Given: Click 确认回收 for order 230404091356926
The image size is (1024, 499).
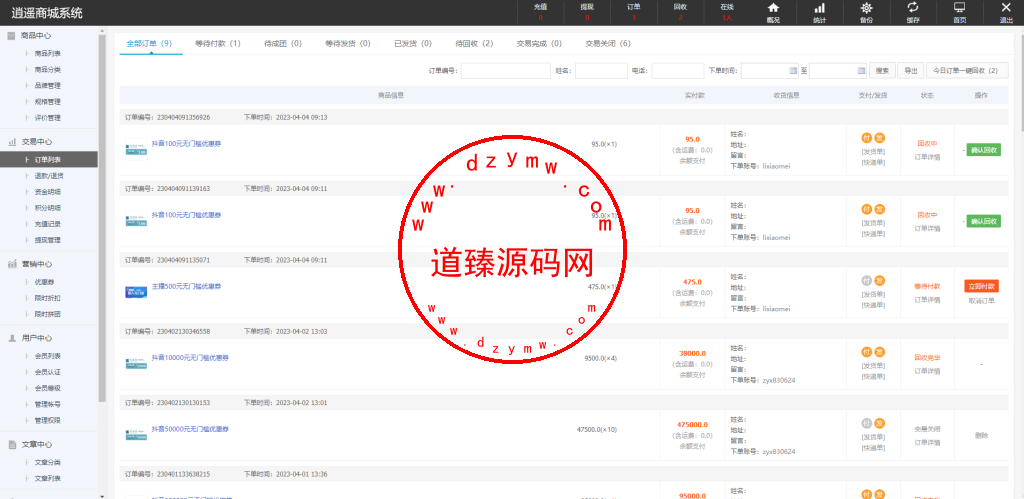Looking at the screenshot, I should click(984, 150).
